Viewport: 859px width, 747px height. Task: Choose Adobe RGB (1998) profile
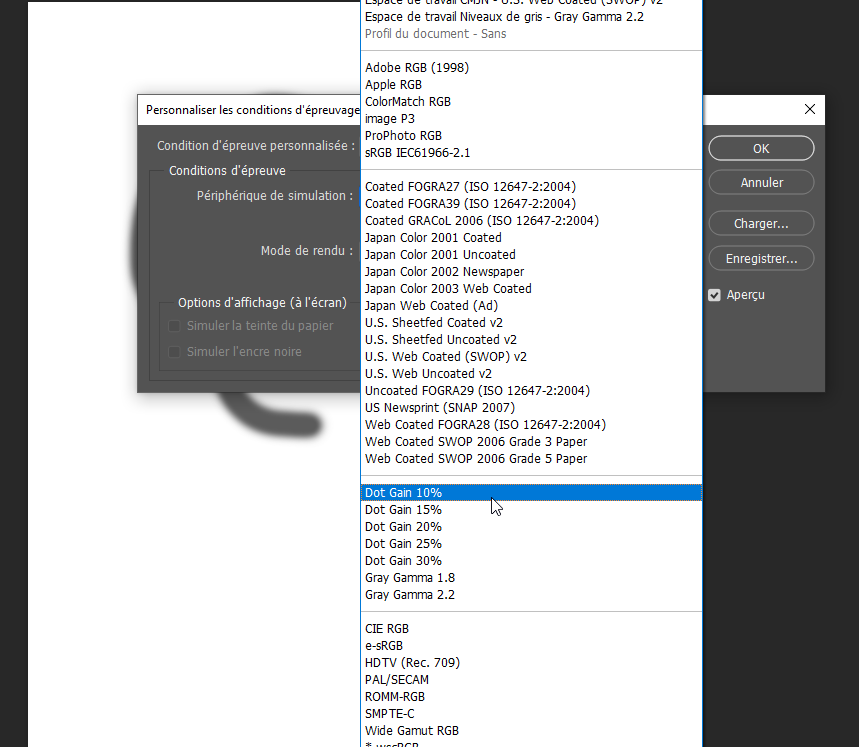pyautogui.click(x=416, y=68)
